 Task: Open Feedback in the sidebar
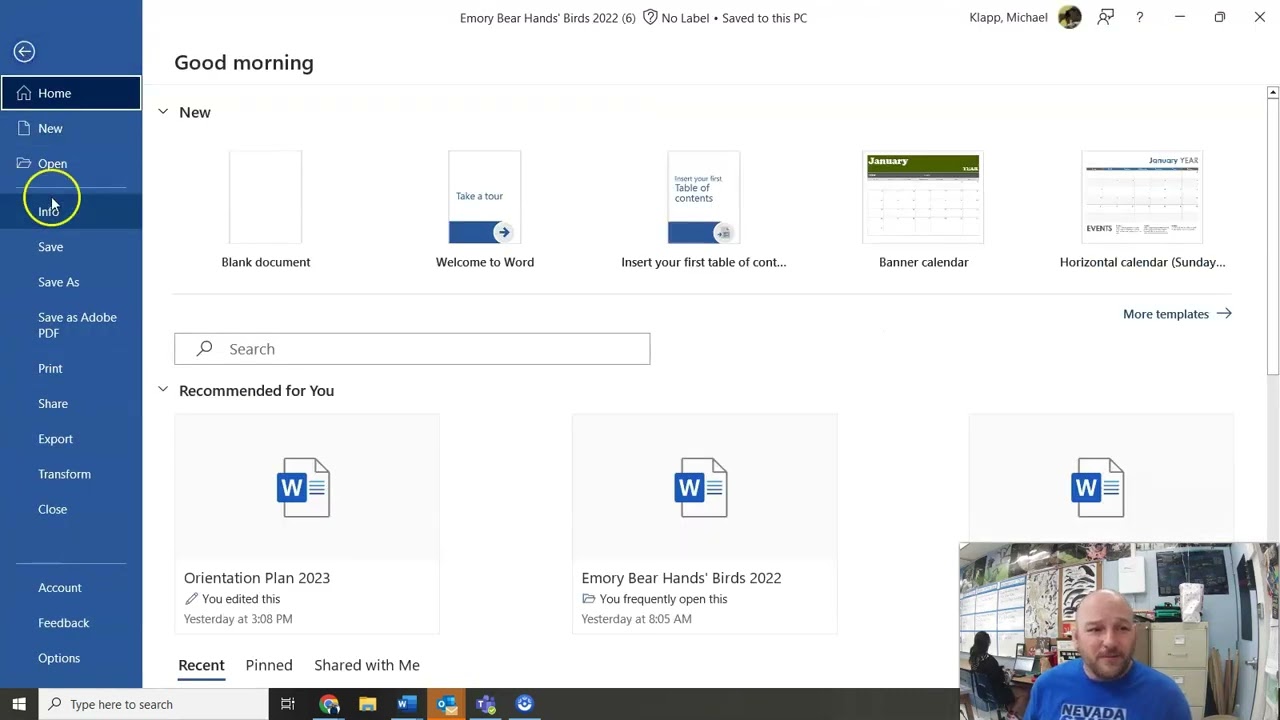coord(71,623)
